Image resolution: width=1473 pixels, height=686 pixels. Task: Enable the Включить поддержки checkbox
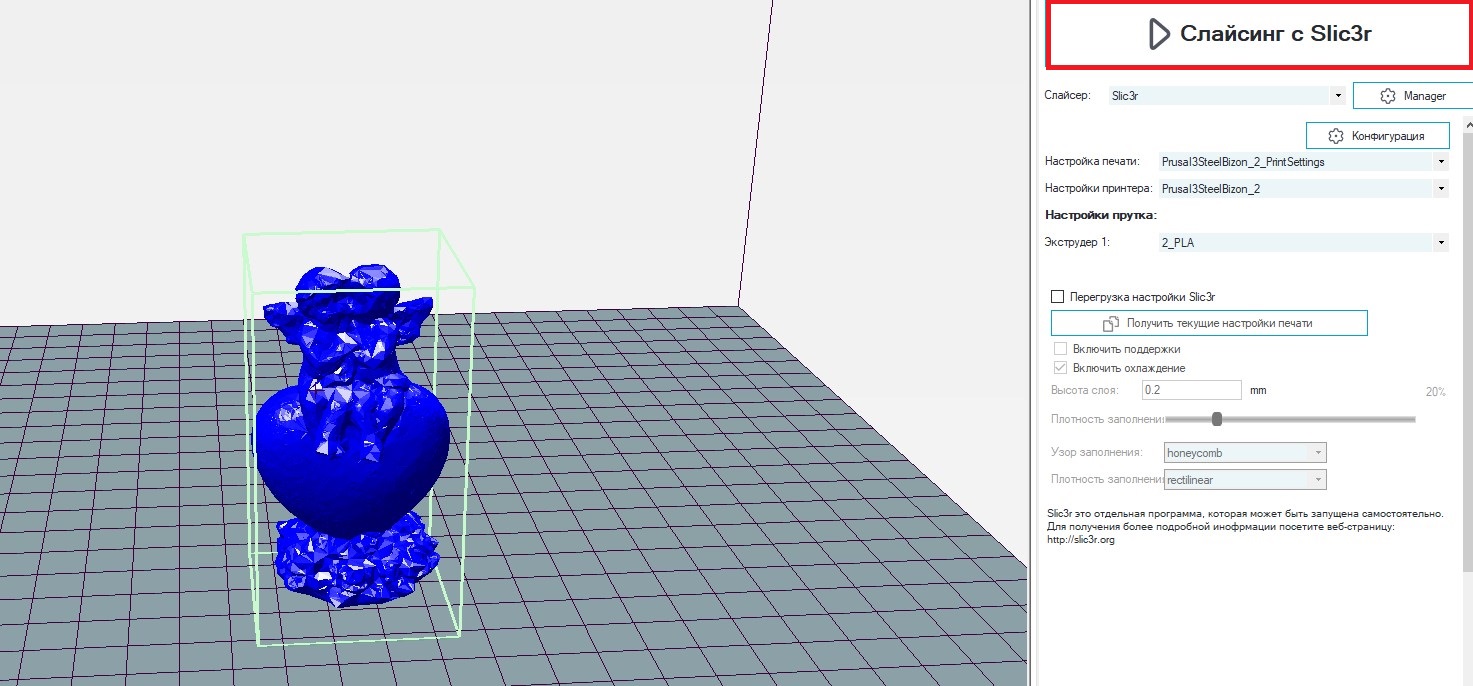[x=1061, y=349]
